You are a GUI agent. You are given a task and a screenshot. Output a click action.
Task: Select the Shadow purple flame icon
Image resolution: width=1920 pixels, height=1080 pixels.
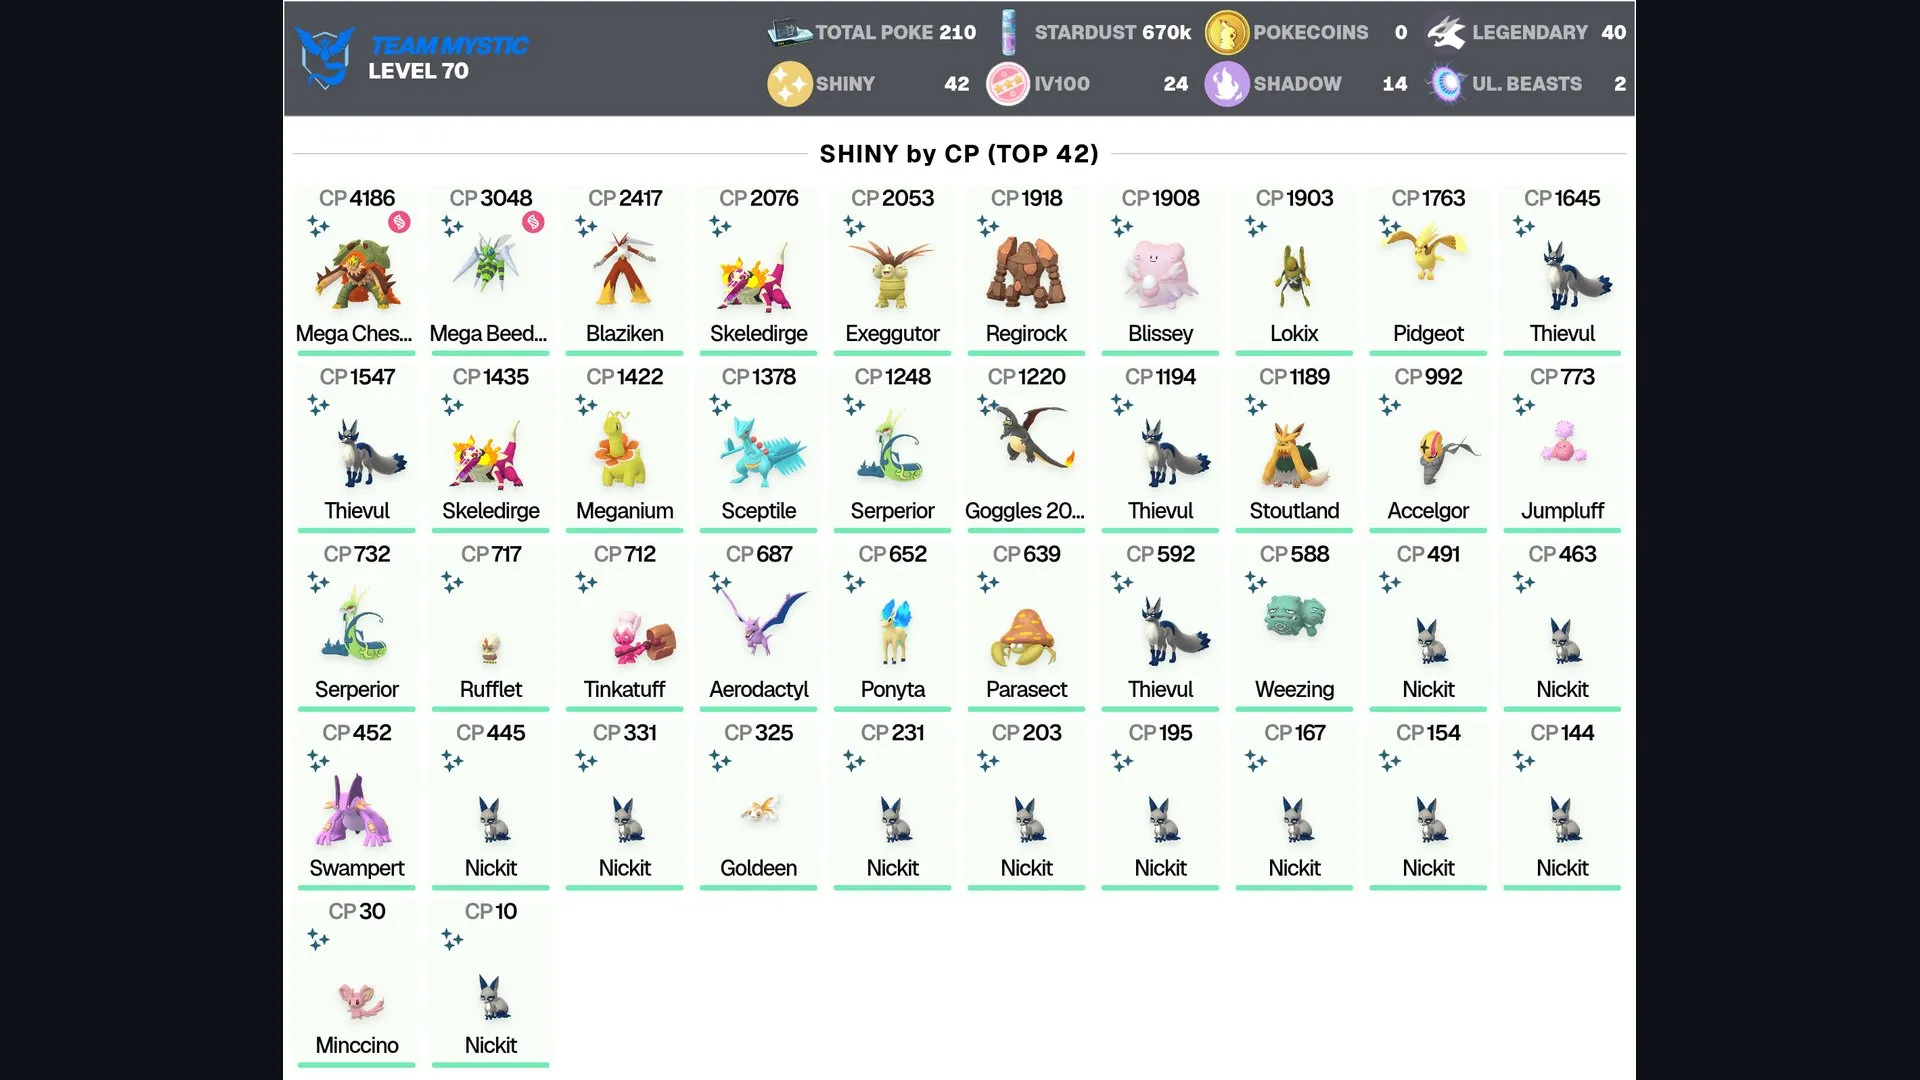(x=1226, y=84)
